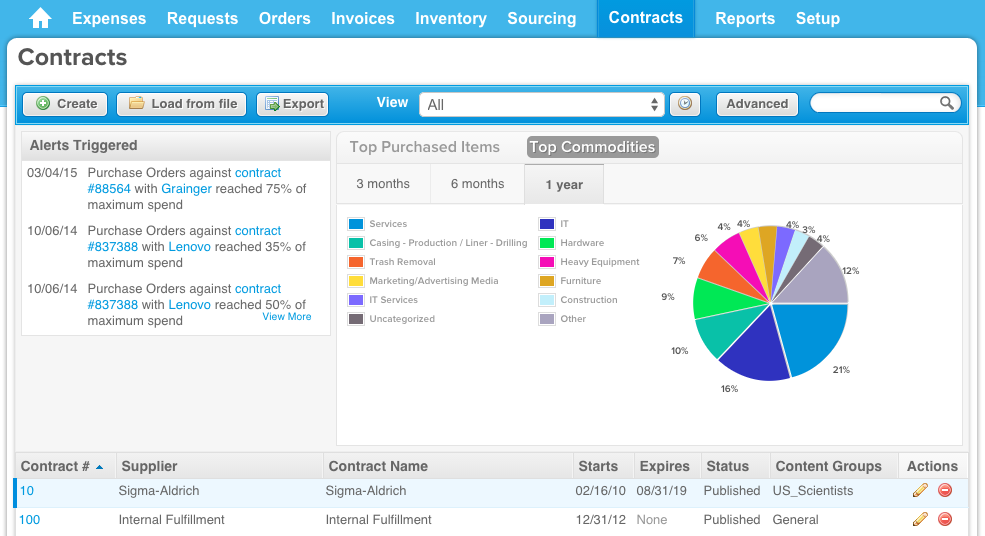
Task: Click the clock icon beside View dropdown
Action: click(x=684, y=104)
